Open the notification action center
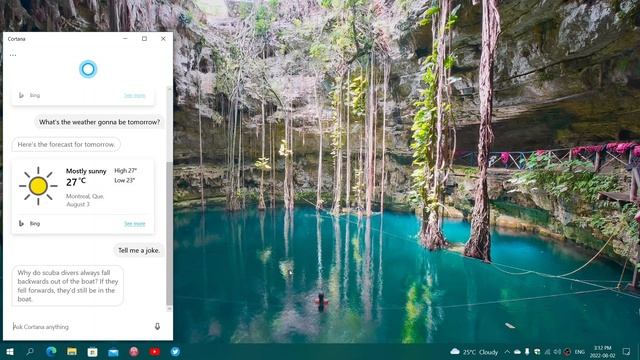The height and width of the screenshot is (360, 640). point(626,351)
